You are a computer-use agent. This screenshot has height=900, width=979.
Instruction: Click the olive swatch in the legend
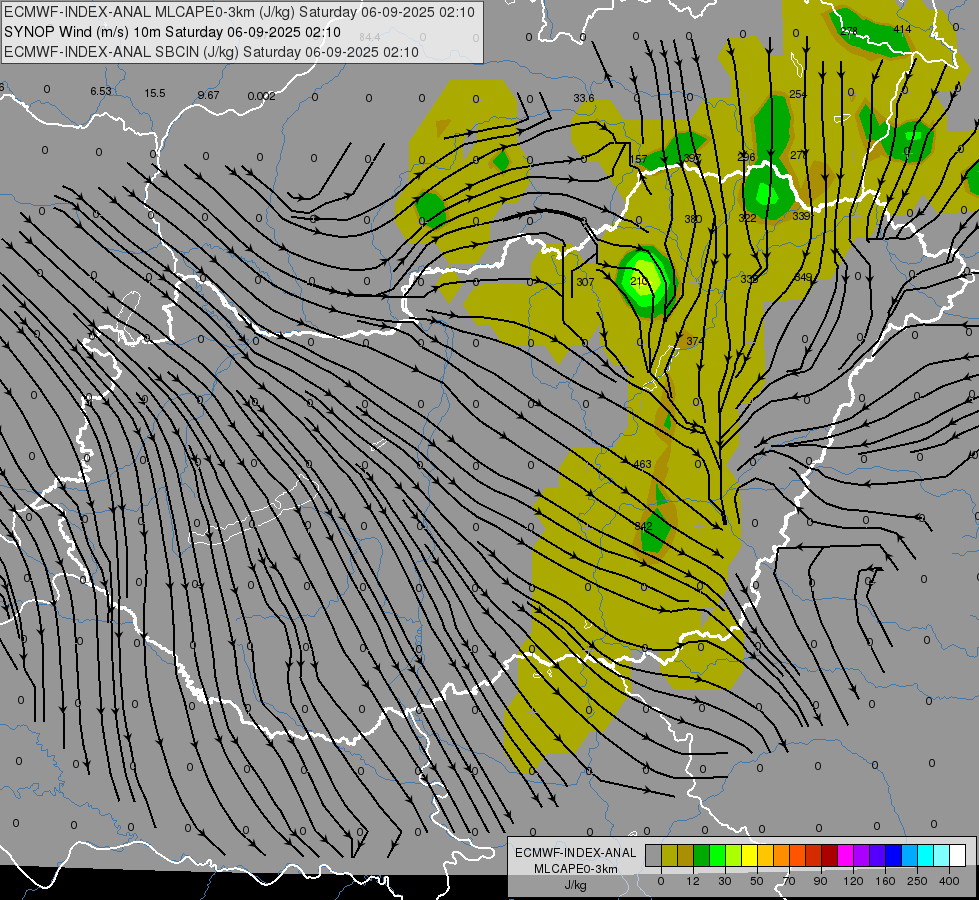[x=669, y=855]
